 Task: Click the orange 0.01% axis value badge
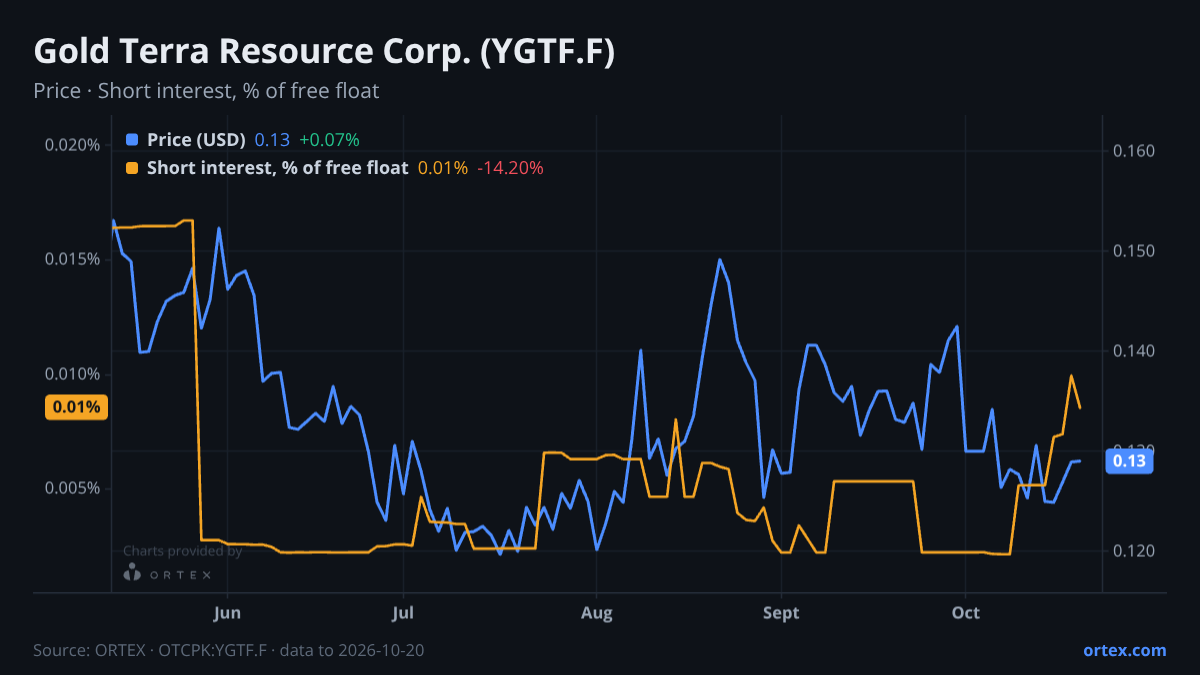[76, 407]
